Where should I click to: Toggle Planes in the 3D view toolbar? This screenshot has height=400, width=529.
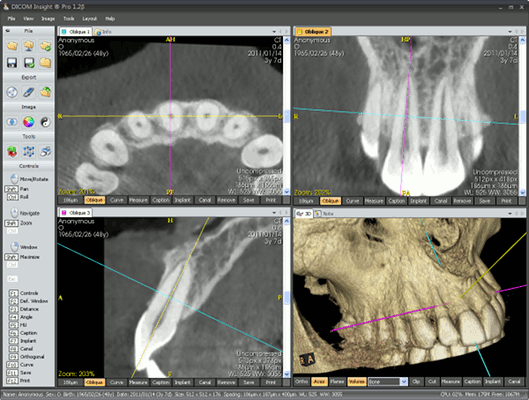pos(337,381)
